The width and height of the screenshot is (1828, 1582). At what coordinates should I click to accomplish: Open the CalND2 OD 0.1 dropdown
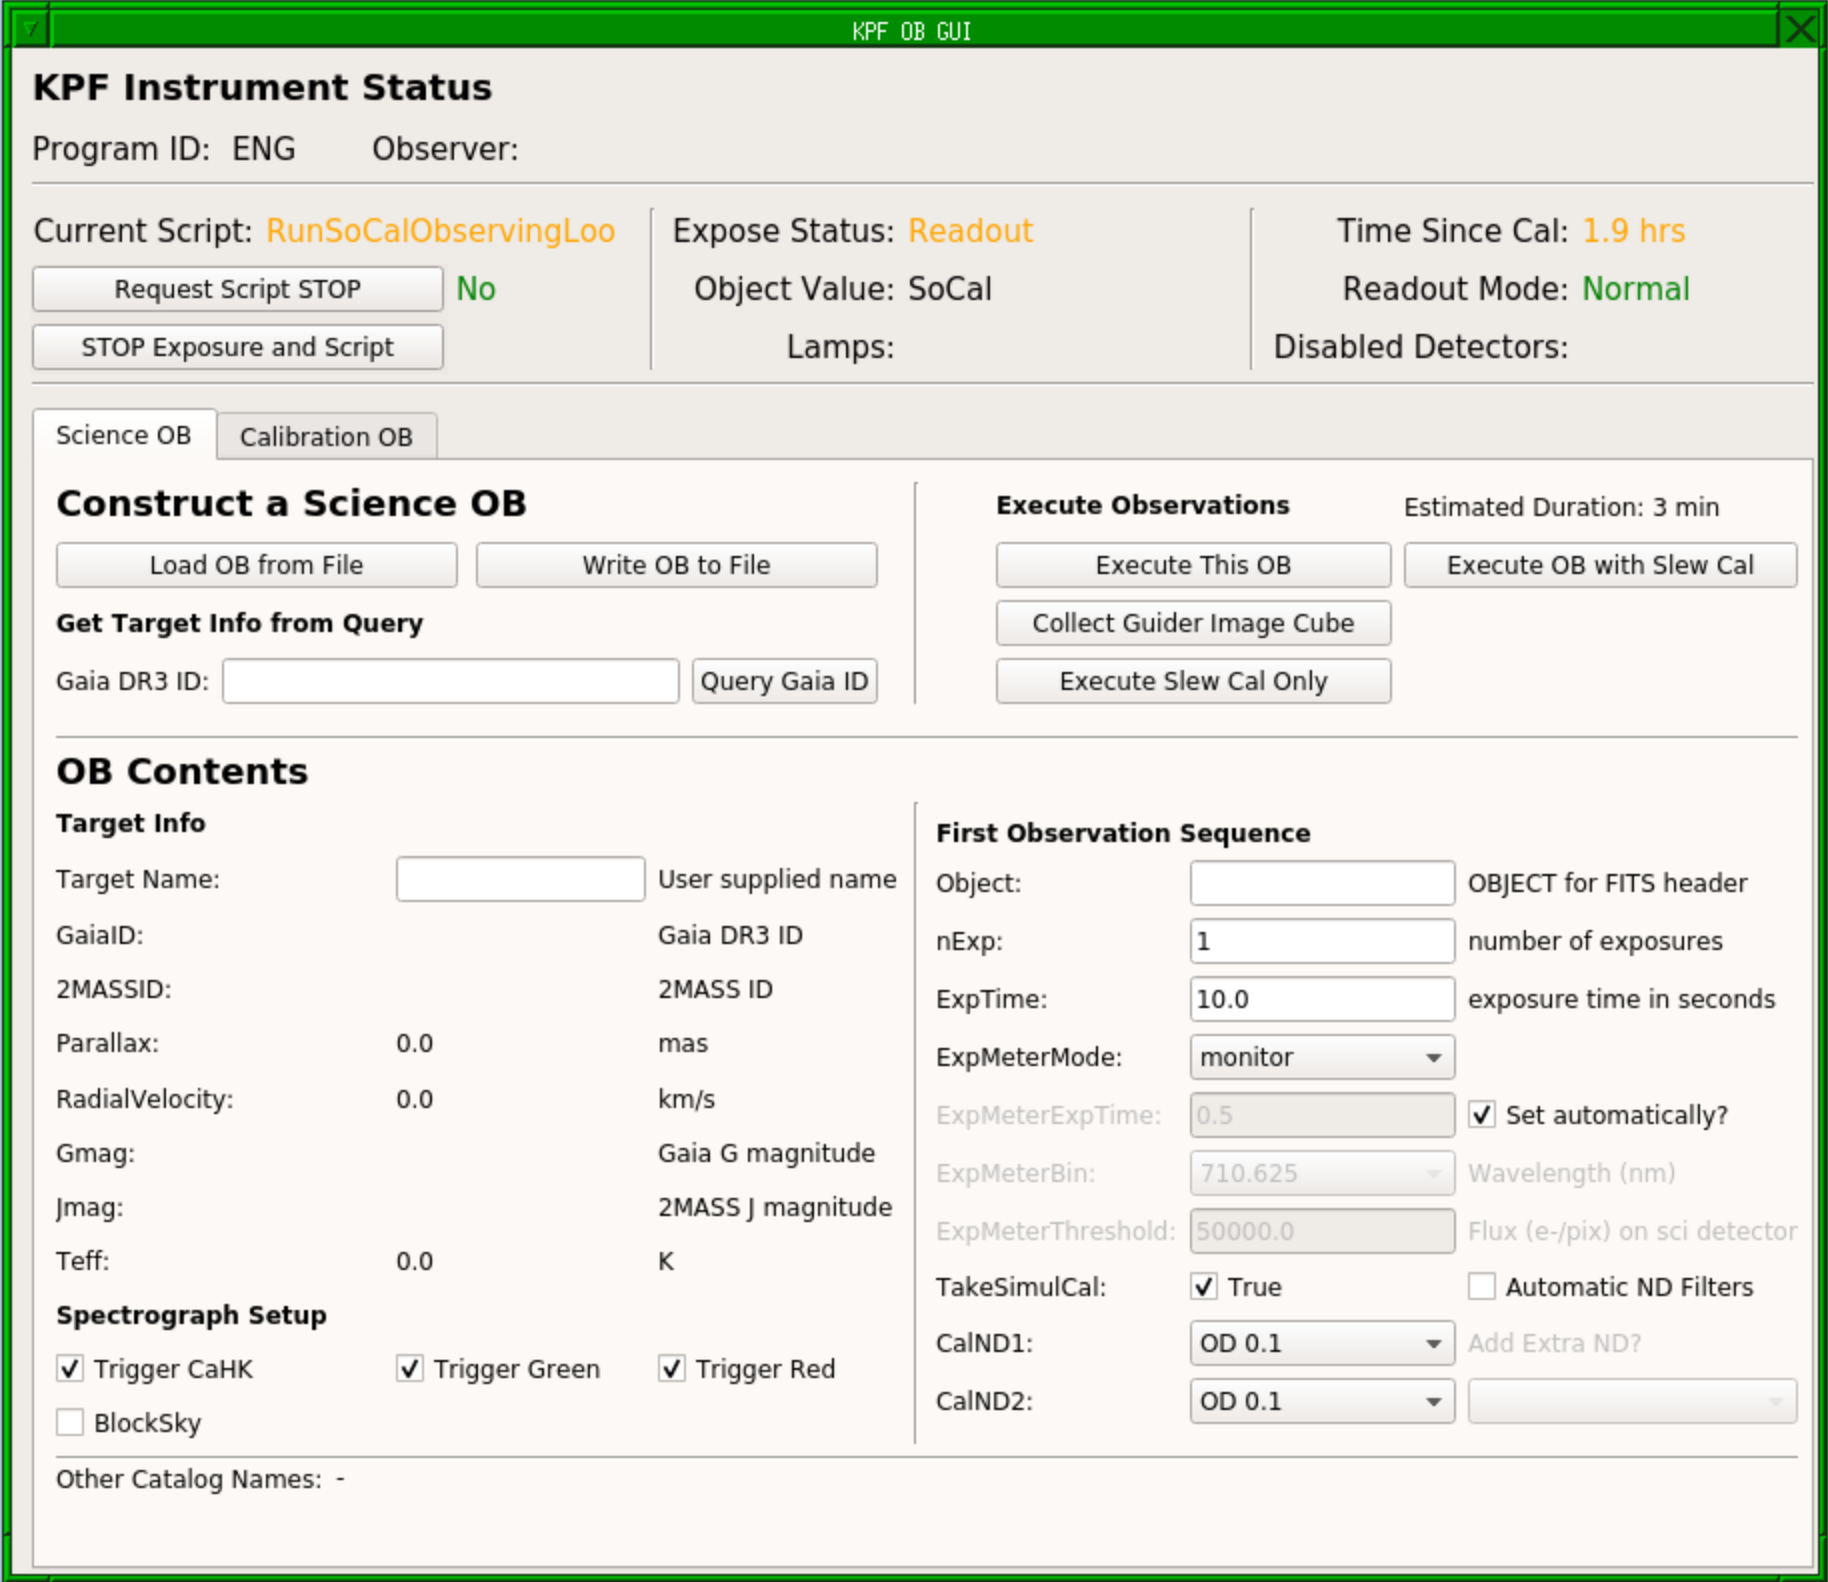click(1322, 1401)
